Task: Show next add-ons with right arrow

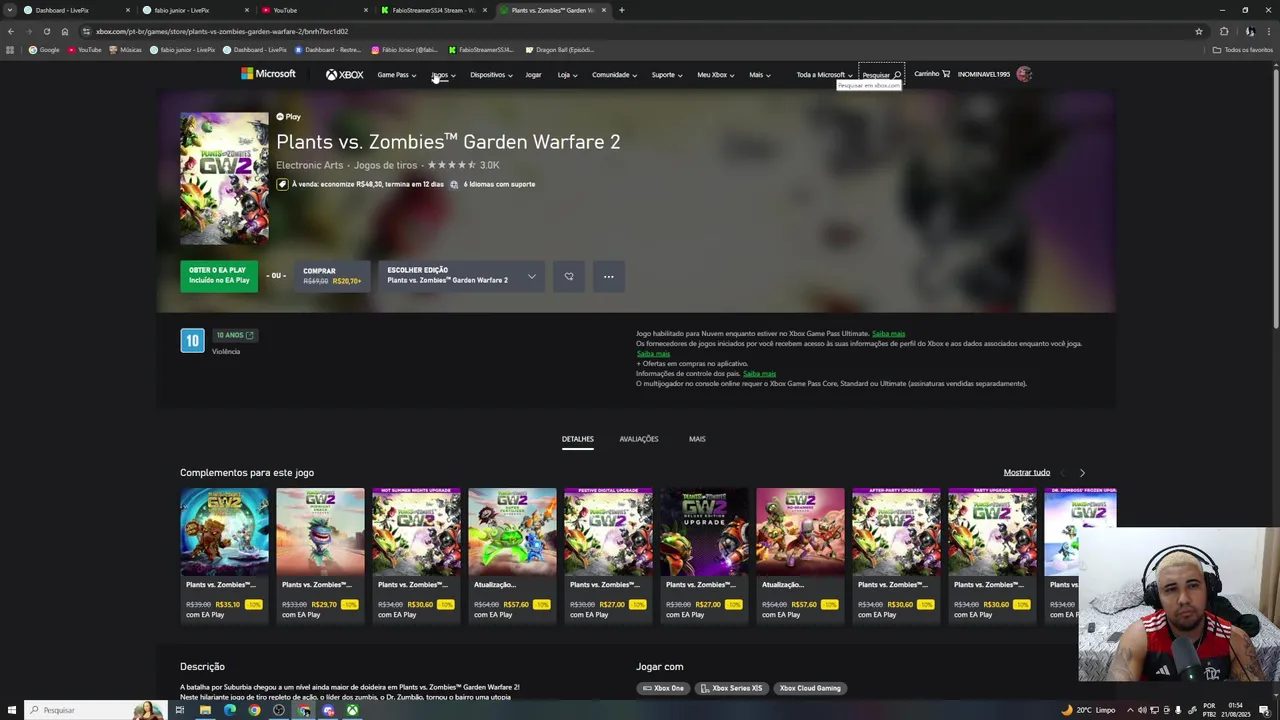Action: pos(1082,472)
